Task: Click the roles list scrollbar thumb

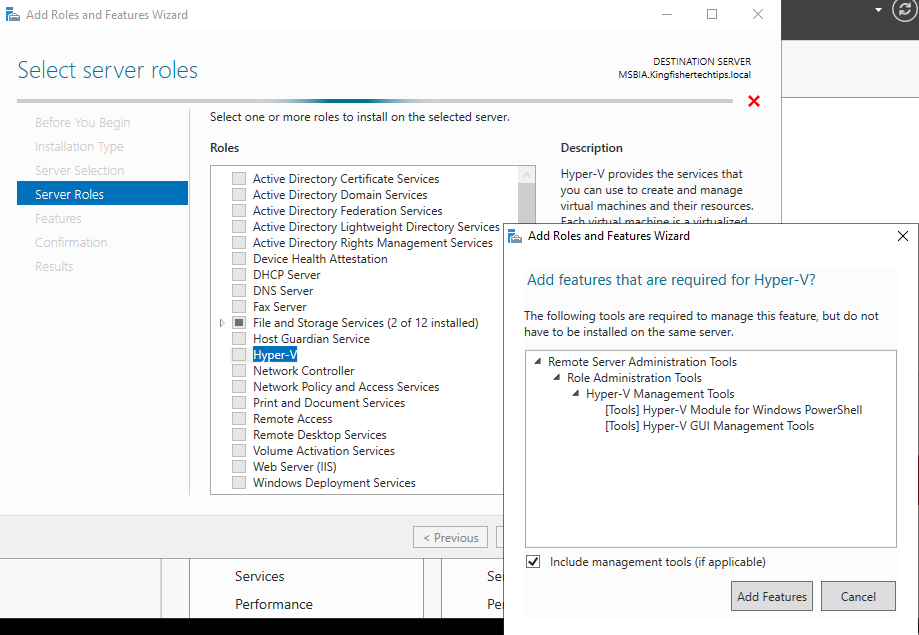Action: (x=526, y=203)
